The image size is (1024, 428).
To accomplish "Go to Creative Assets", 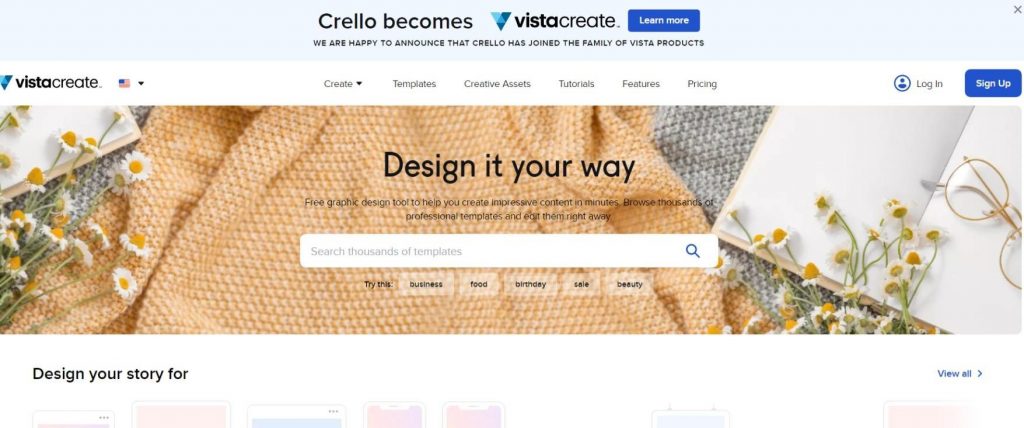I will click(x=497, y=84).
